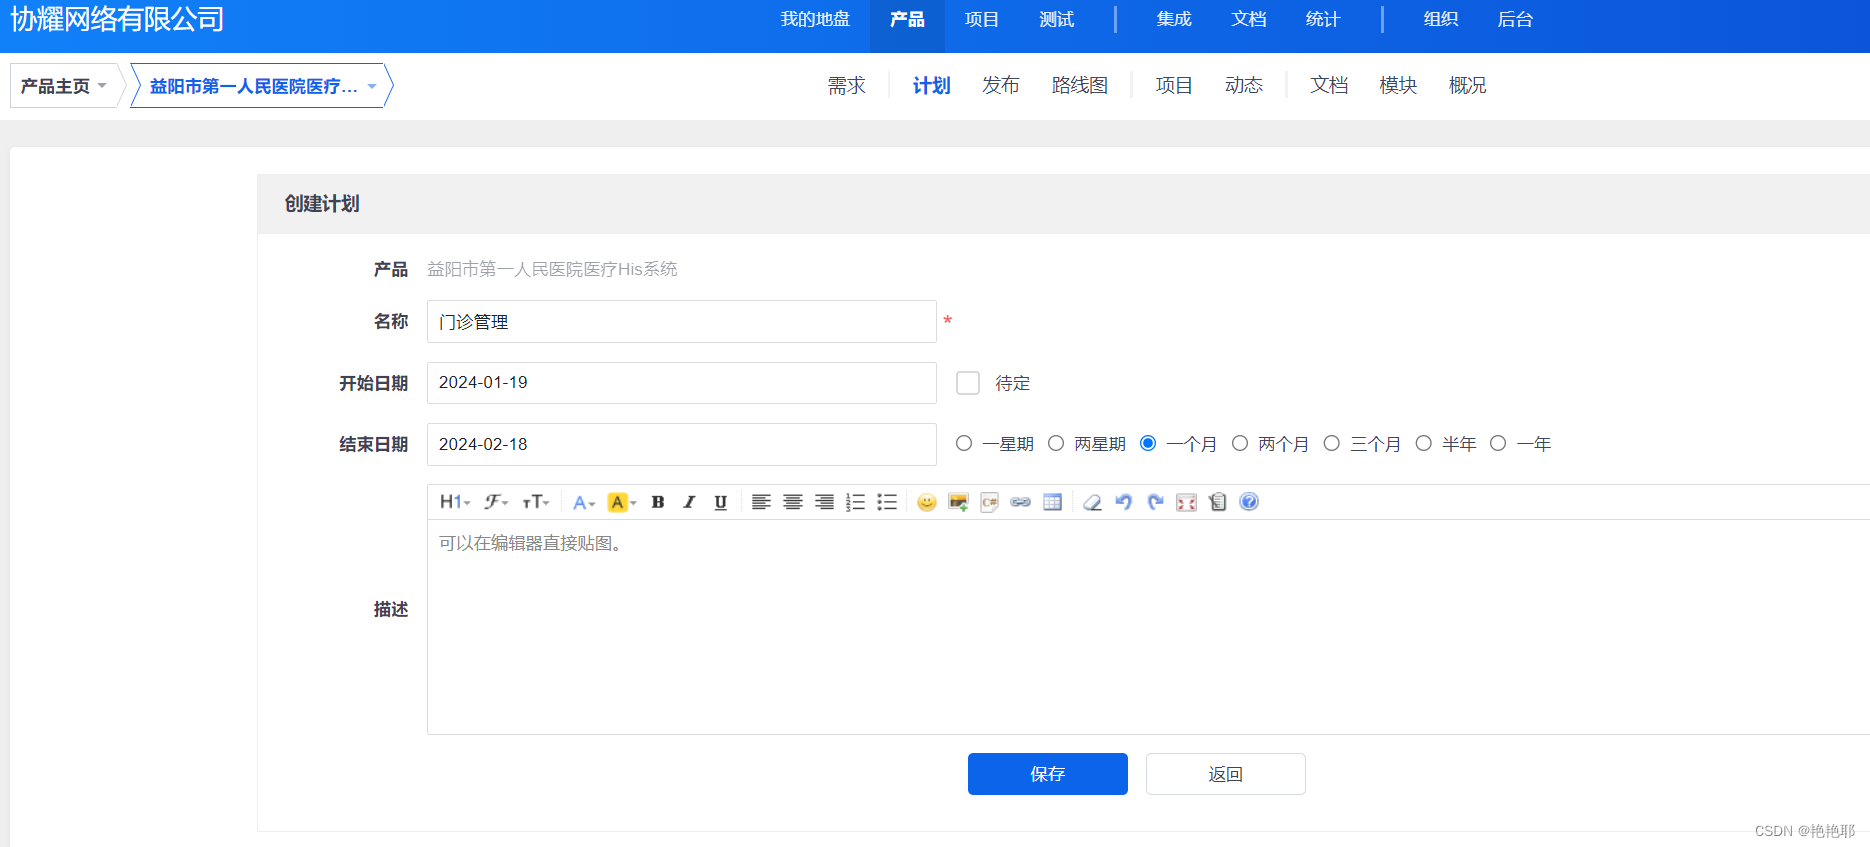1870x847 pixels.
Task: Click the 保存 button
Action: (x=1048, y=774)
